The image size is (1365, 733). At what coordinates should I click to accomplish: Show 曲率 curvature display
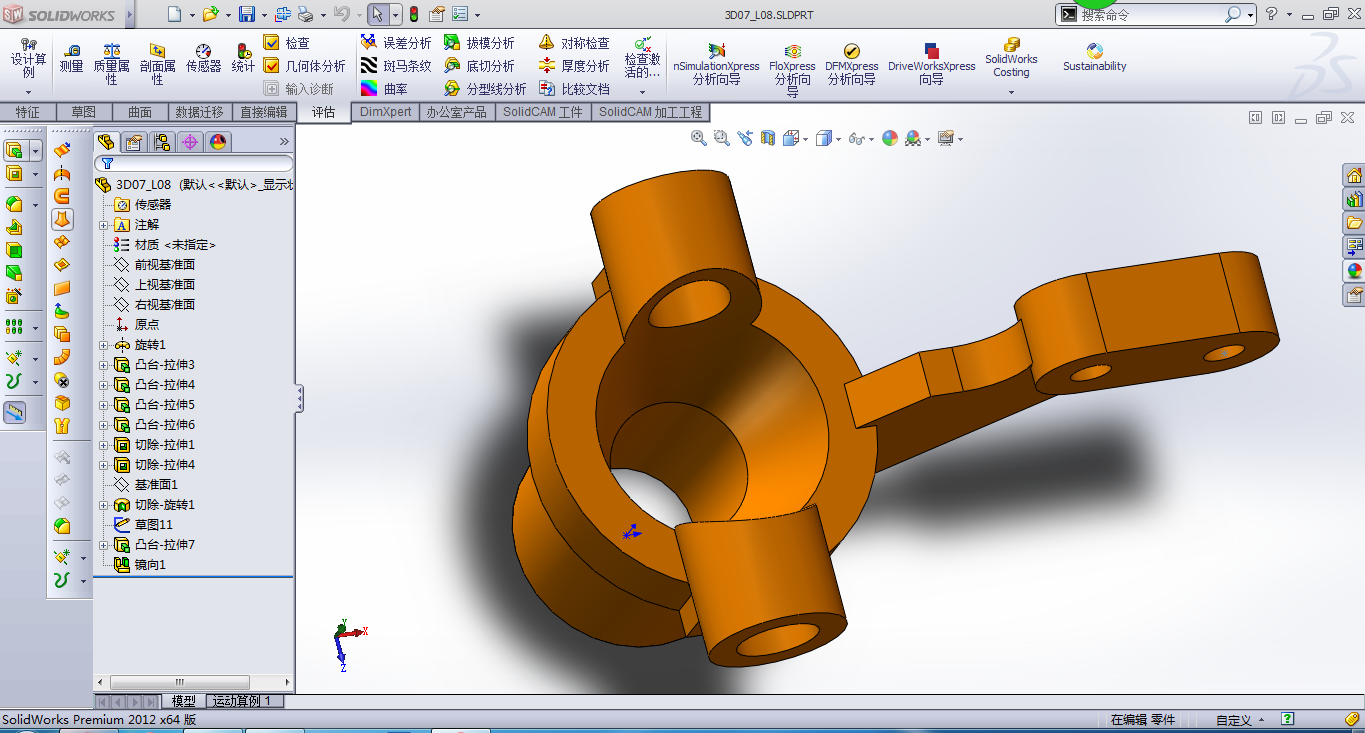385,89
